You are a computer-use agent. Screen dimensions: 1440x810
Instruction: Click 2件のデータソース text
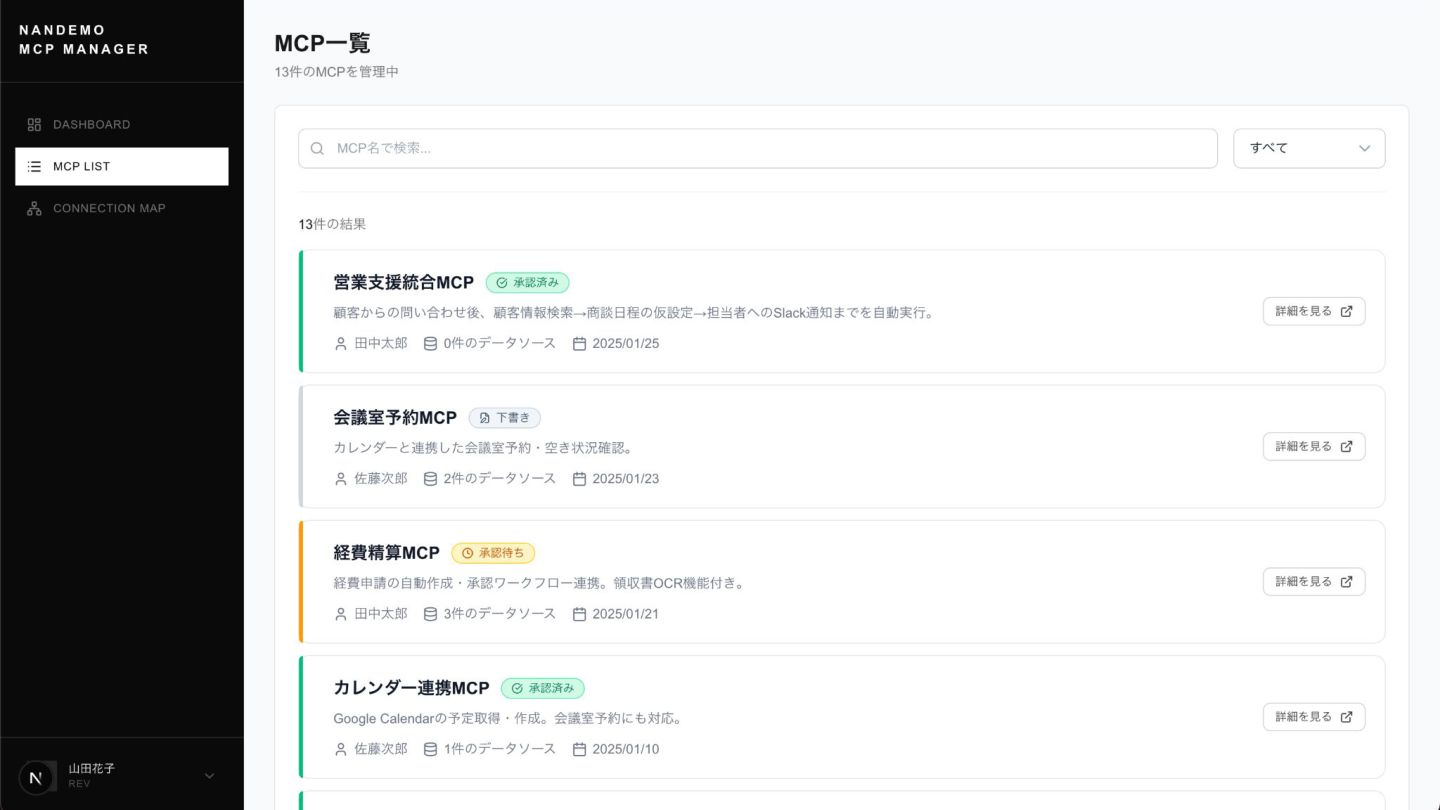[500, 478]
